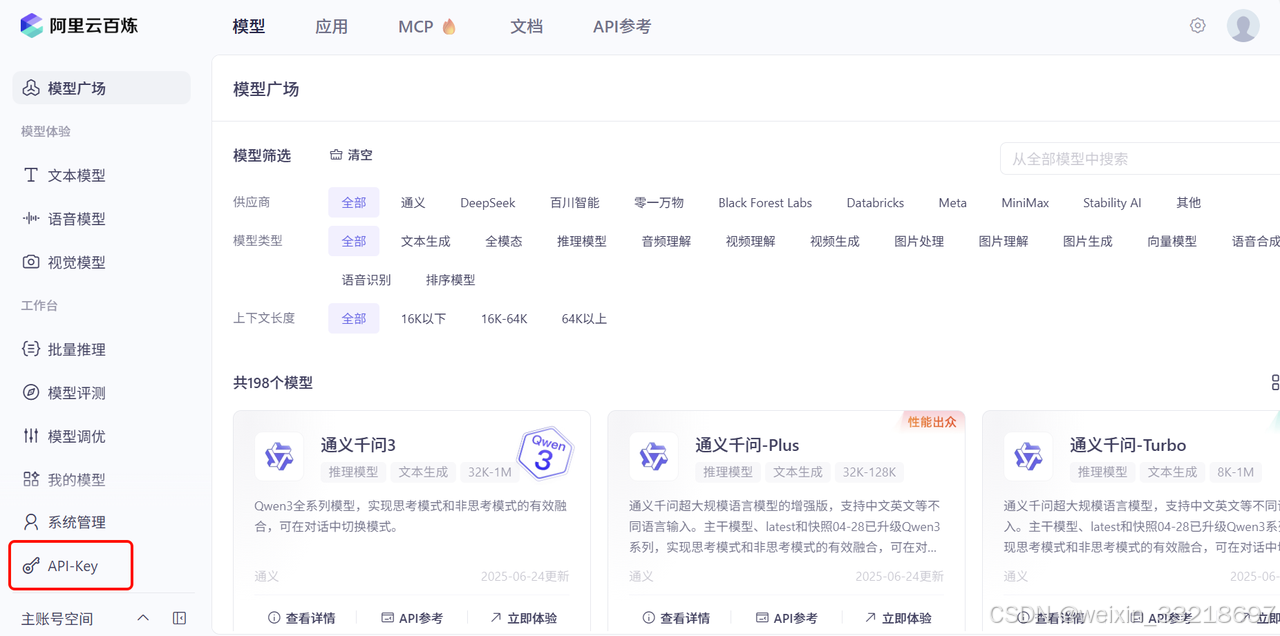Click 清空 to clear filters
The image size is (1280, 636).
tap(360, 155)
